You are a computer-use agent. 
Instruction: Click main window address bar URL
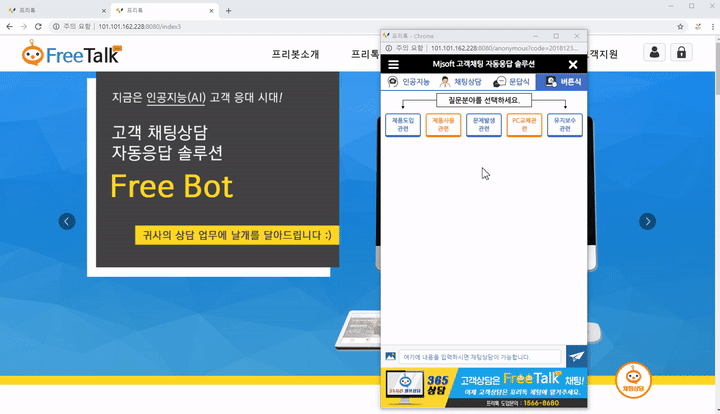point(140,27)
